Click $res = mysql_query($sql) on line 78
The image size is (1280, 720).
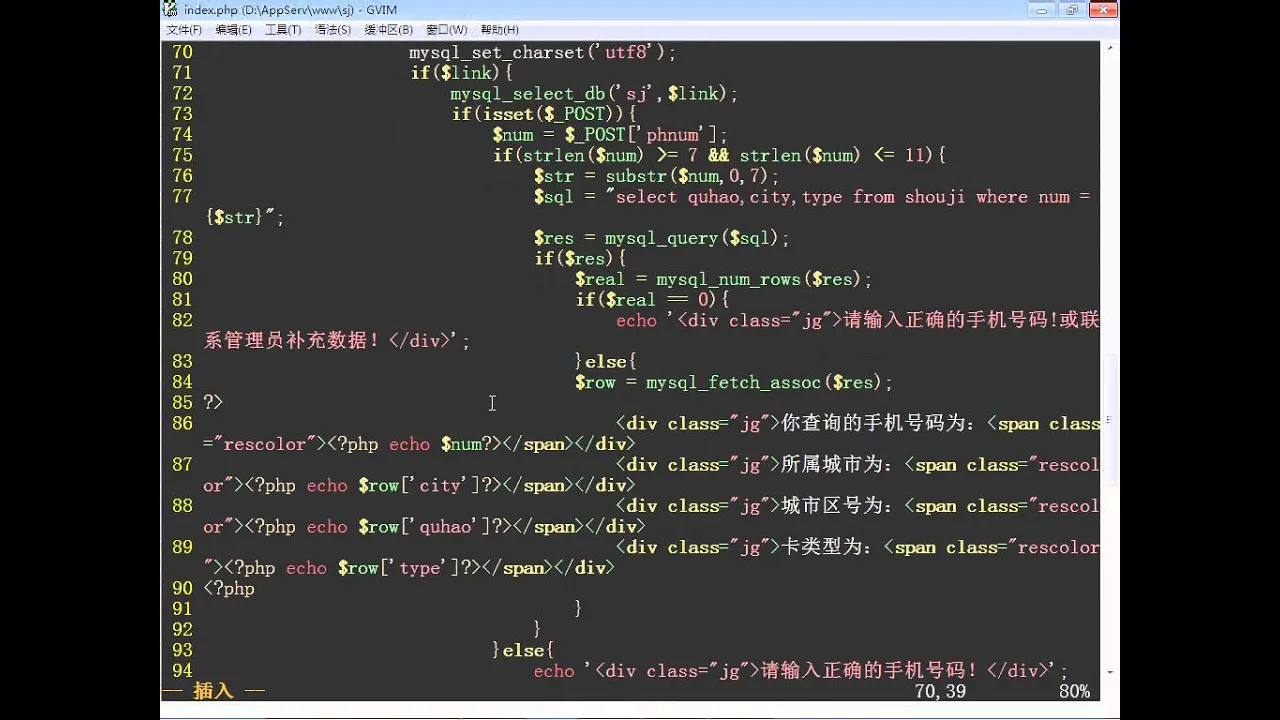click(x=661, y=238)
